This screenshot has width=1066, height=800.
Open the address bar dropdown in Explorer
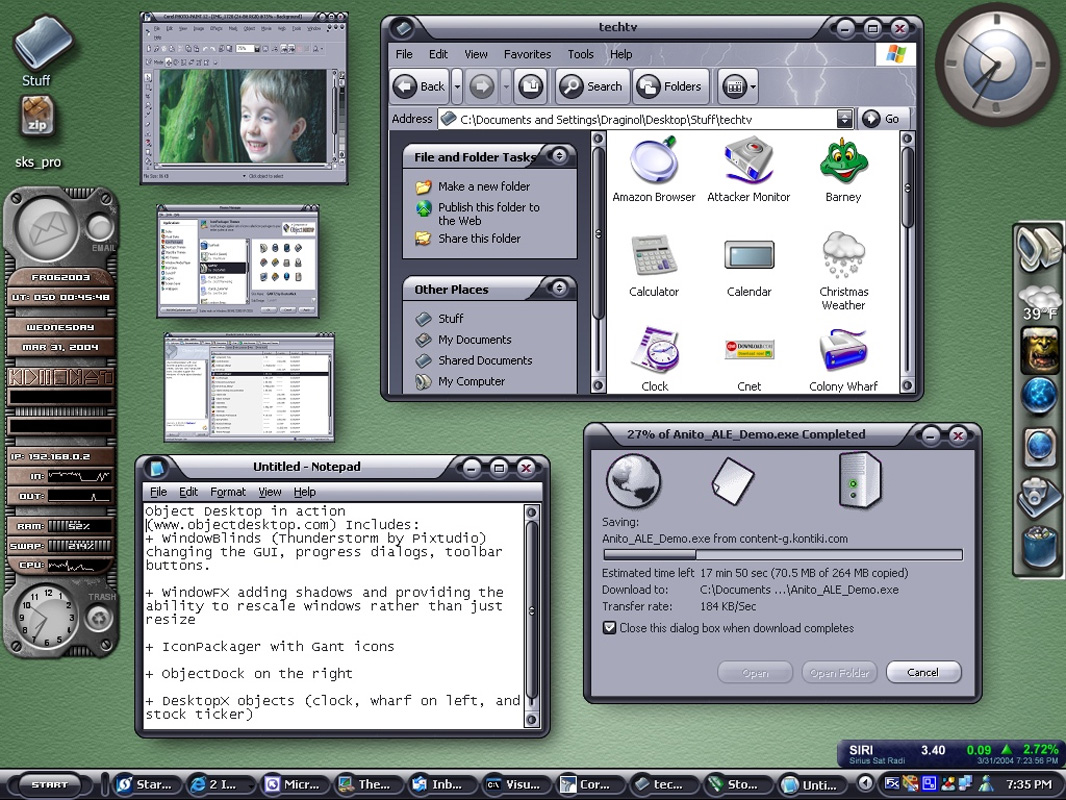click(x=843, y=118)
